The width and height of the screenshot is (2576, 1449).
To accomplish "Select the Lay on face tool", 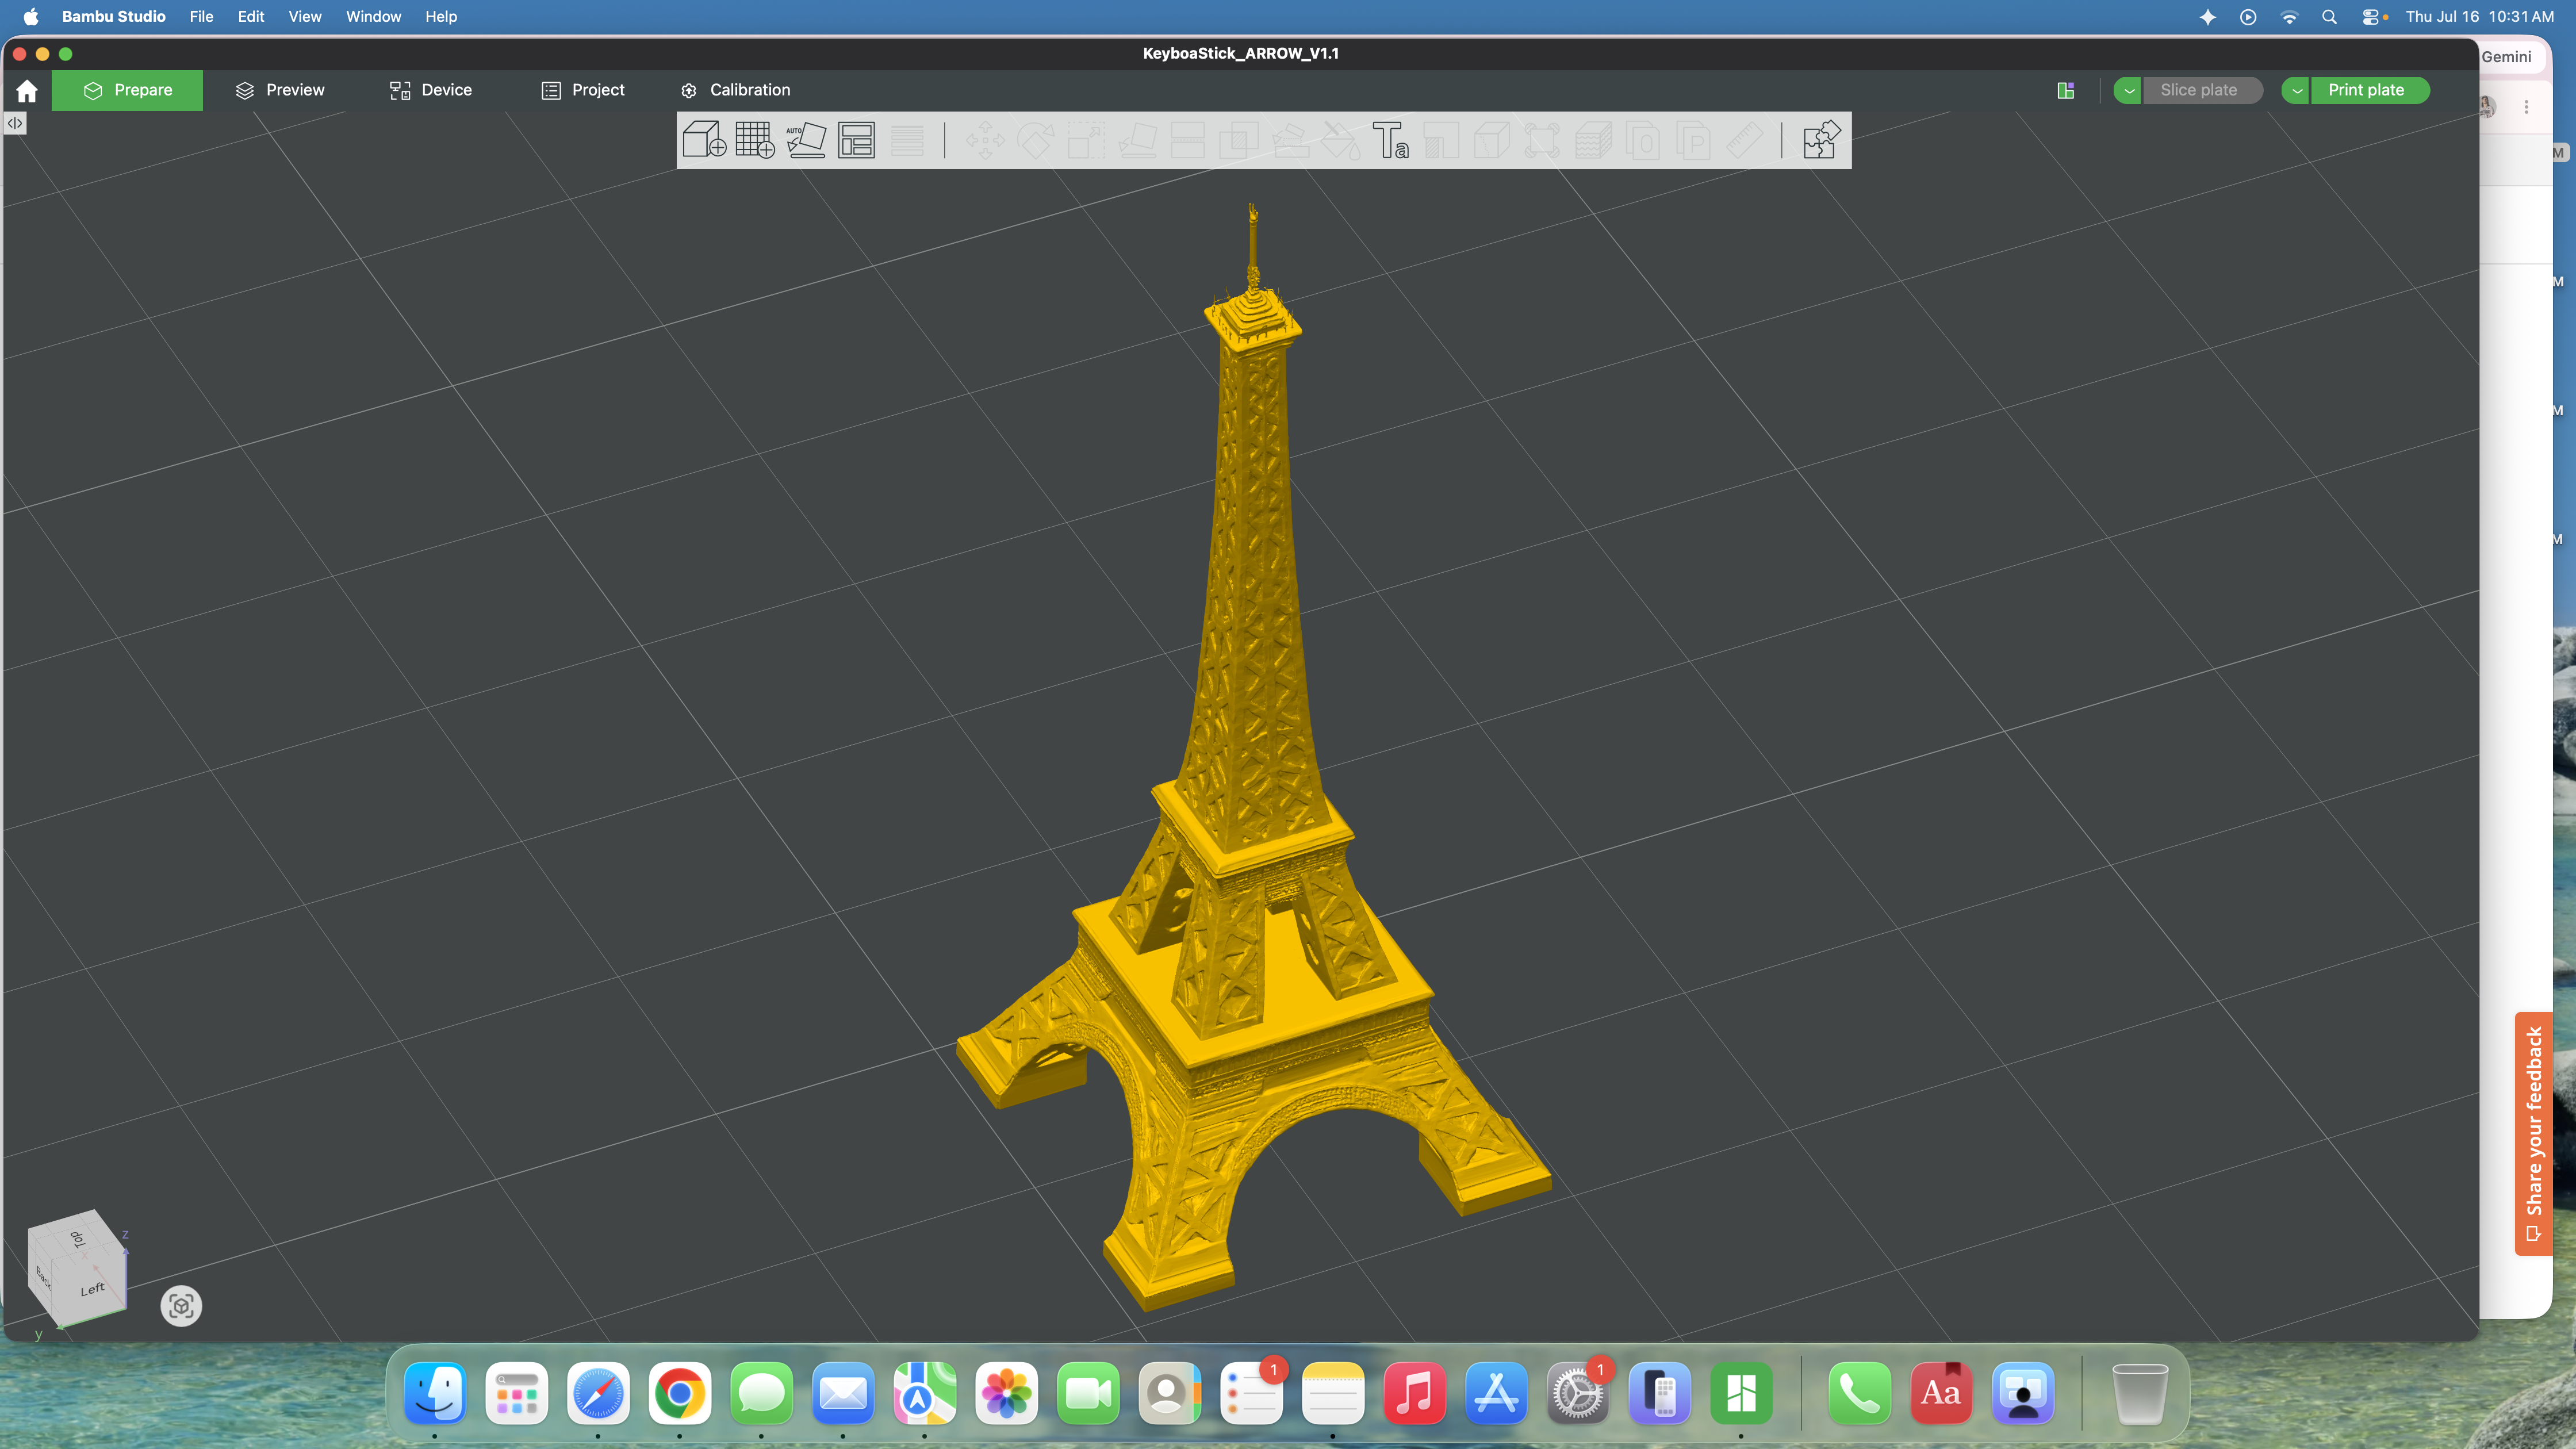I will click(1137, 140).
